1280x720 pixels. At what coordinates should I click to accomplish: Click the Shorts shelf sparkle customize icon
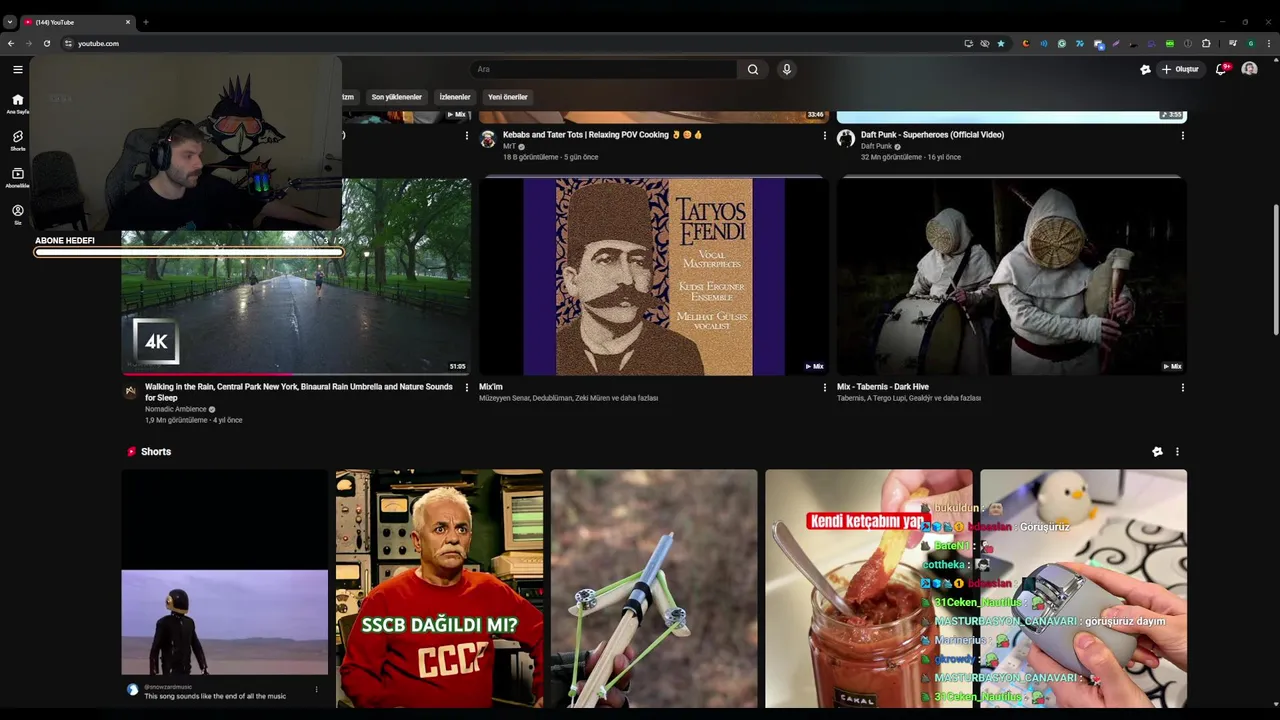pos(1157,452)
